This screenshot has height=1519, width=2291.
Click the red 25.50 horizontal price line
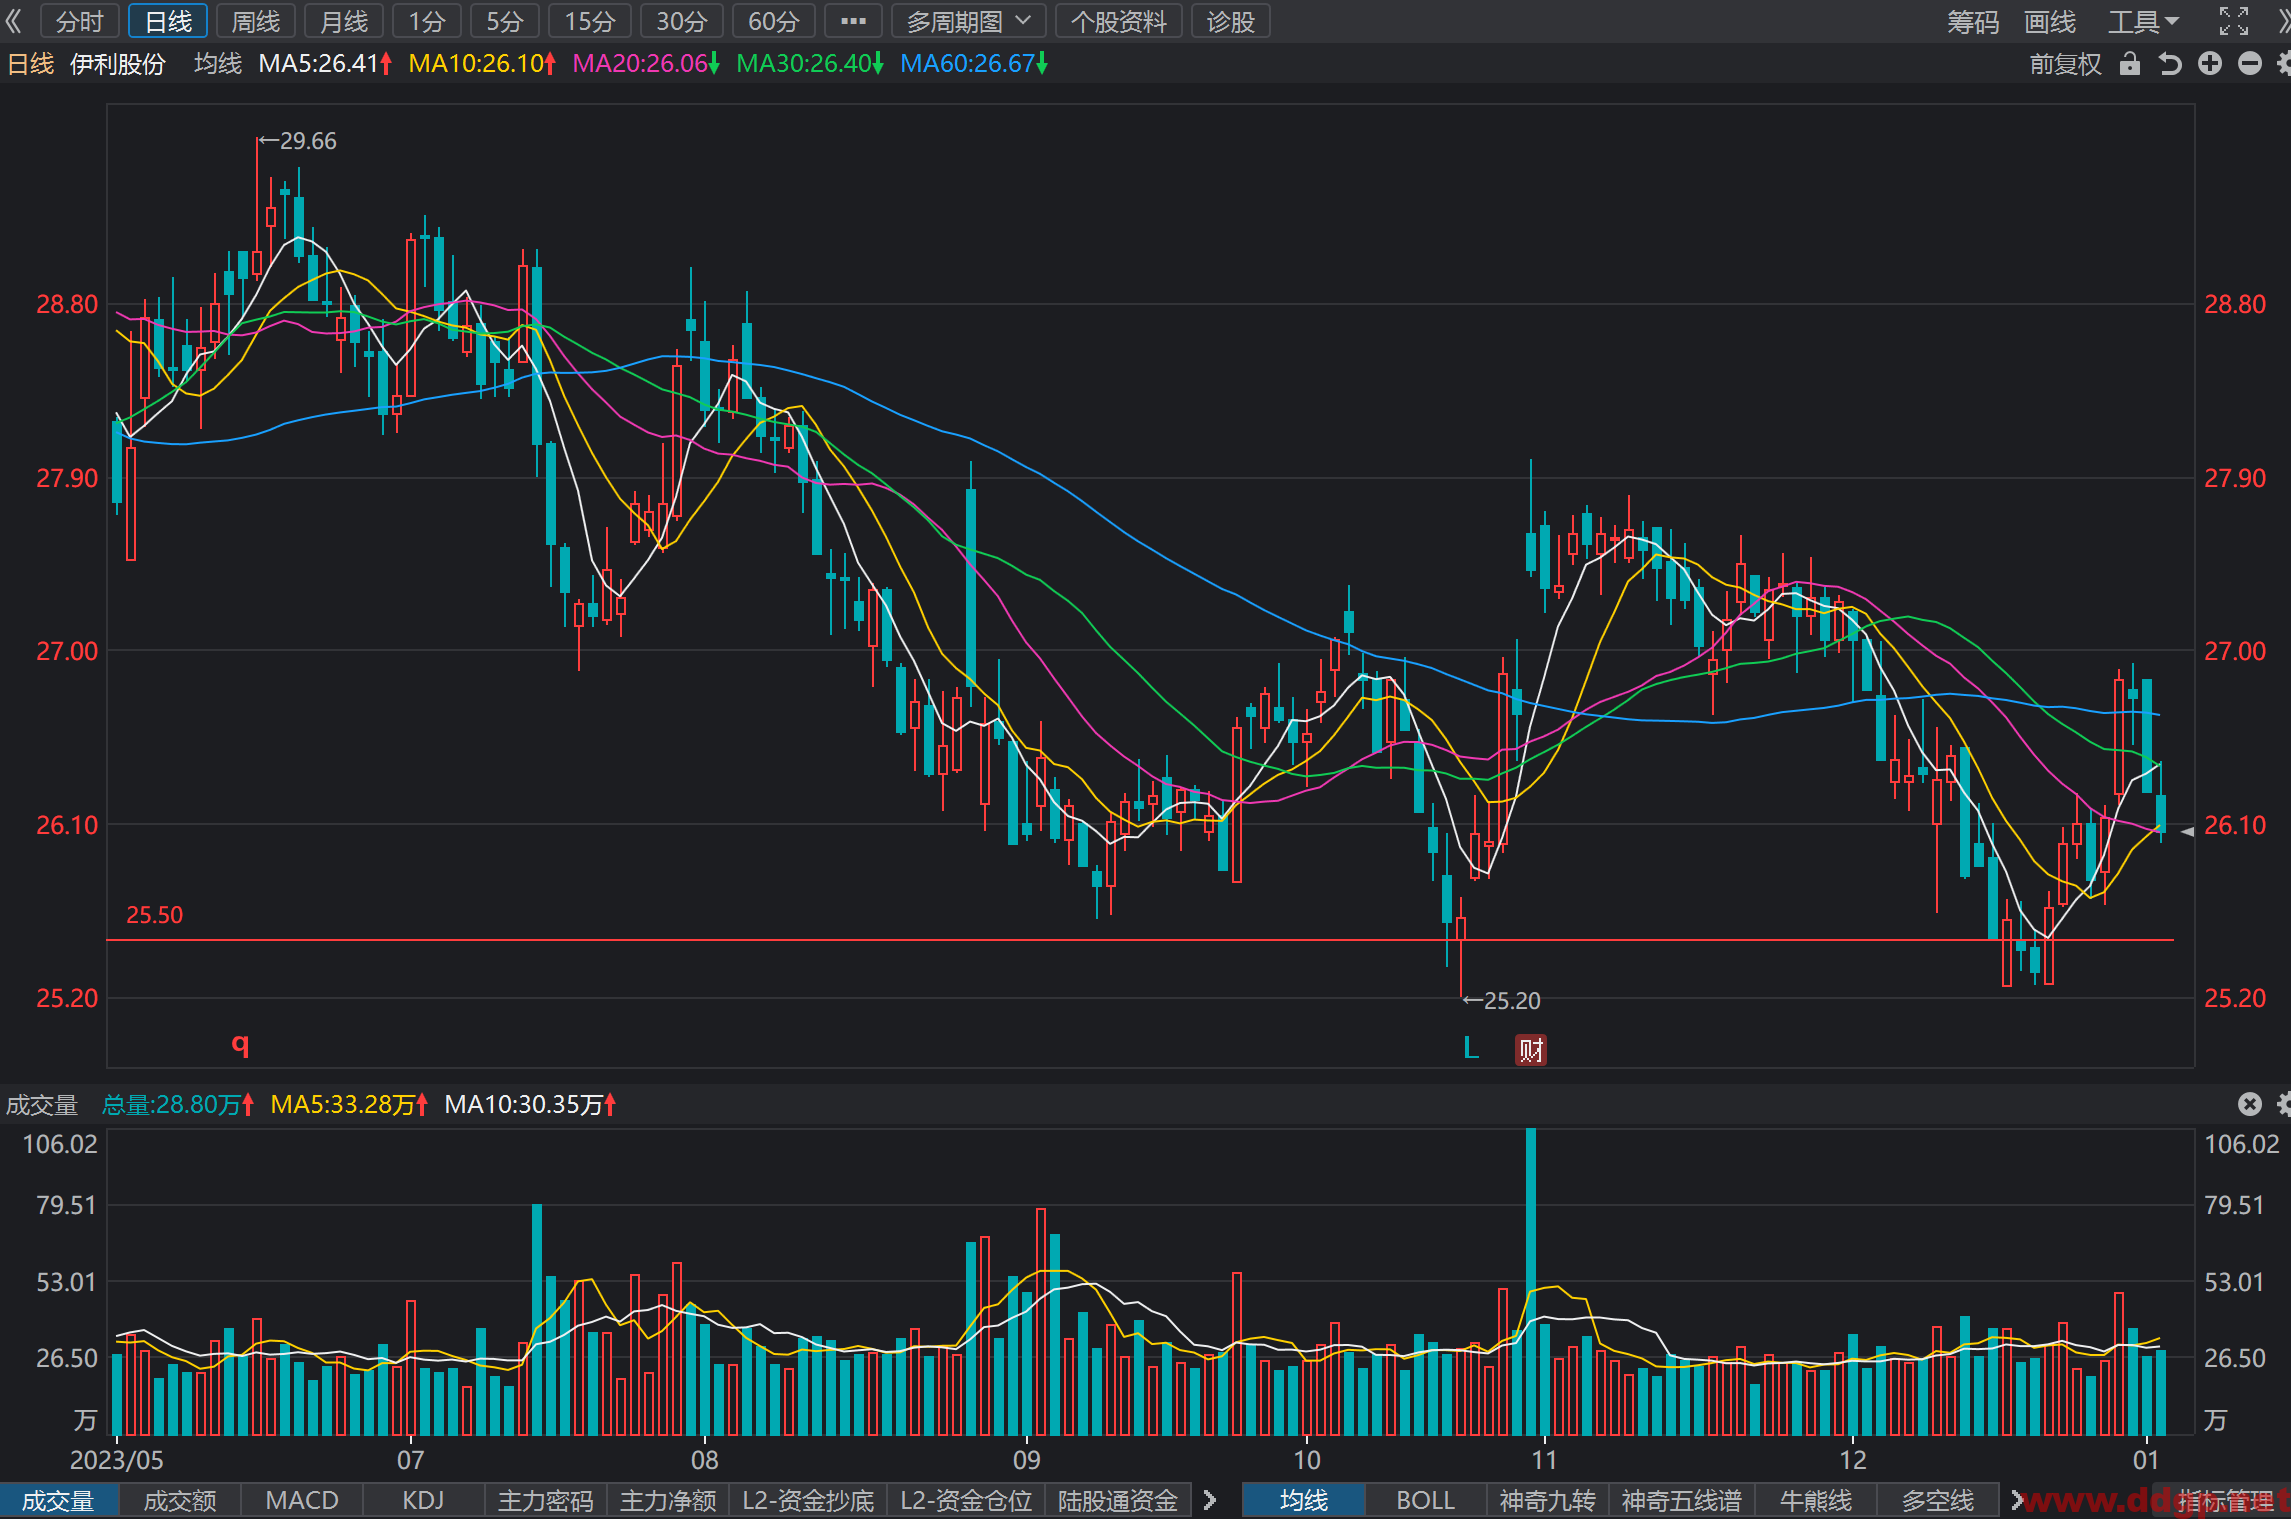[x=1140, y=940]
